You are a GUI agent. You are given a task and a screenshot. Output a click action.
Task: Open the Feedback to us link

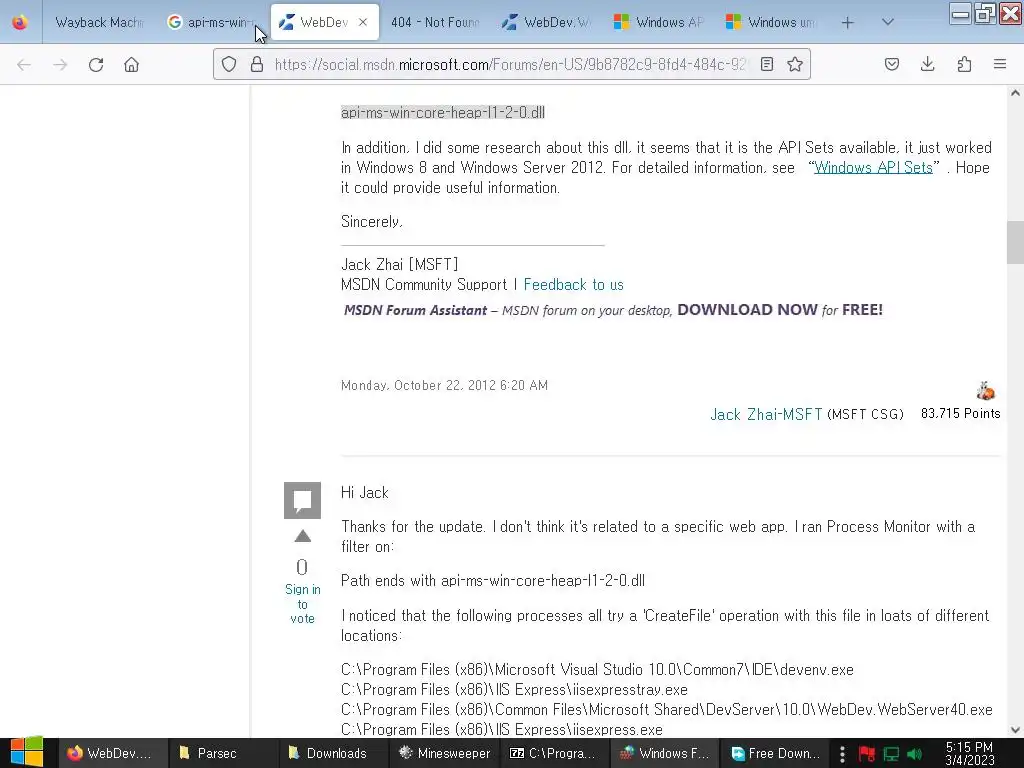[573, 285]
